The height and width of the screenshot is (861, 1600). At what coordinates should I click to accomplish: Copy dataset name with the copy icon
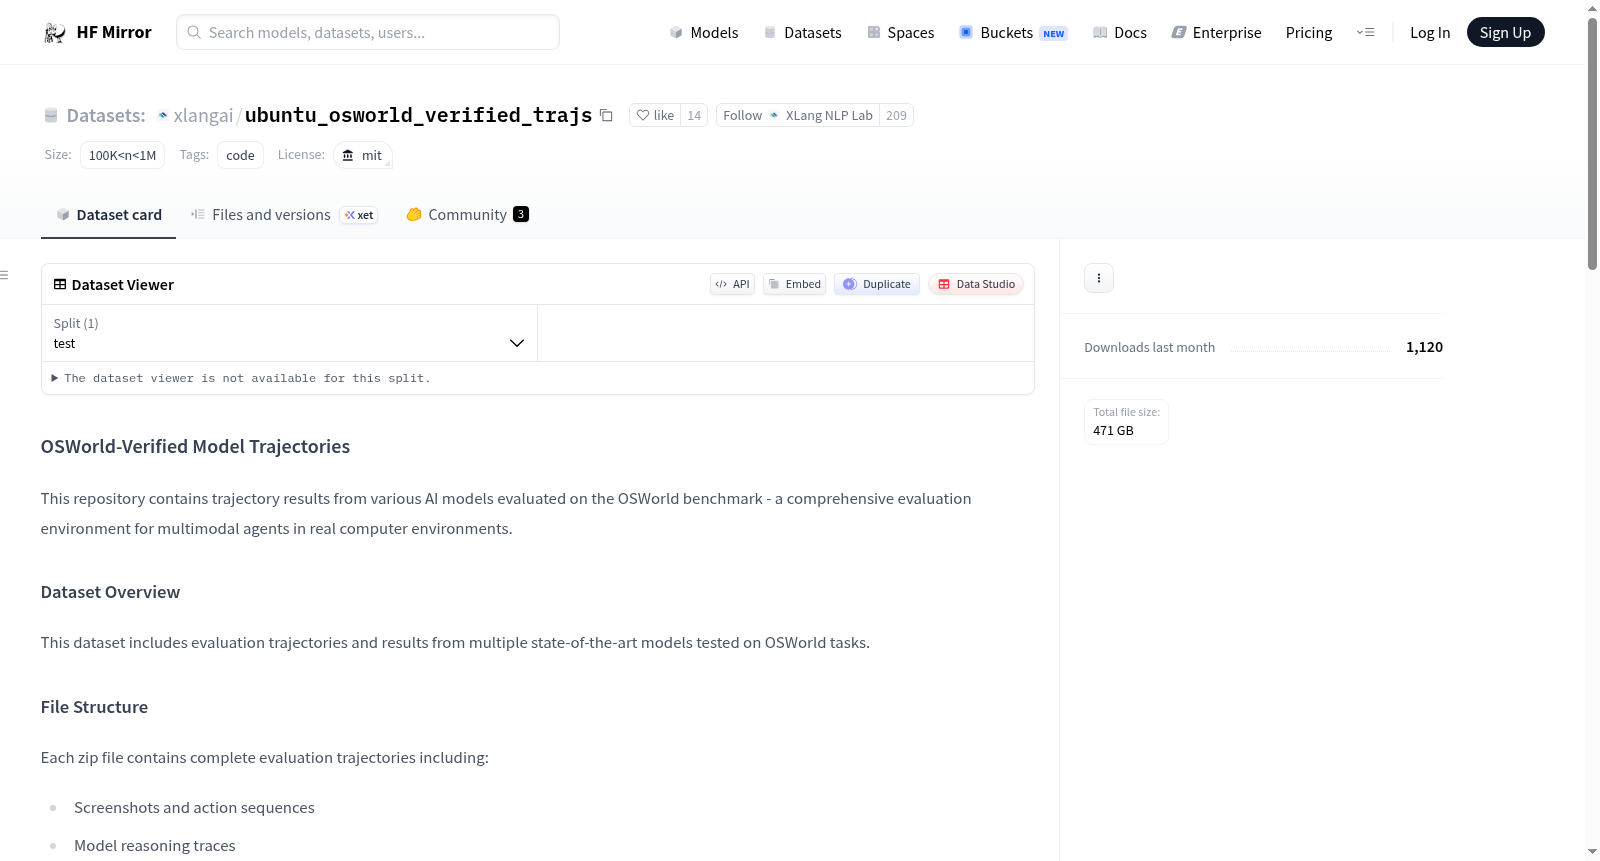coord(606,115)
